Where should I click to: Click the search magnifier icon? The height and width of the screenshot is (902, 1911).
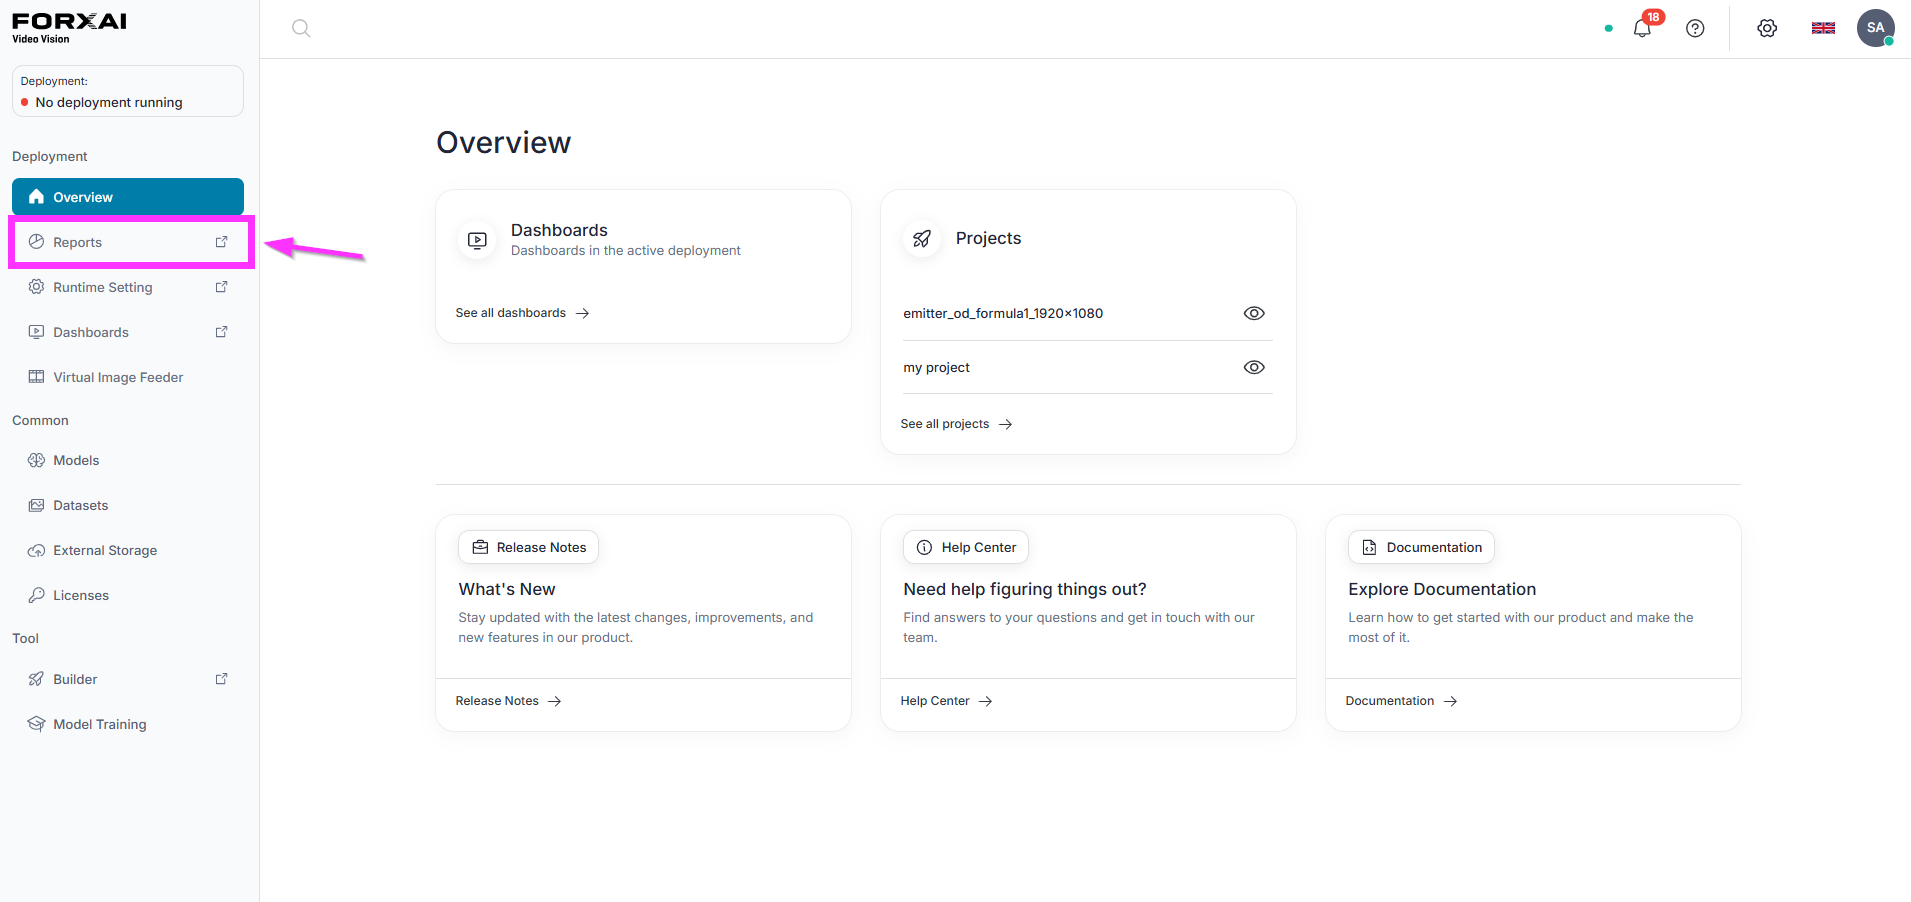(301, 28)
